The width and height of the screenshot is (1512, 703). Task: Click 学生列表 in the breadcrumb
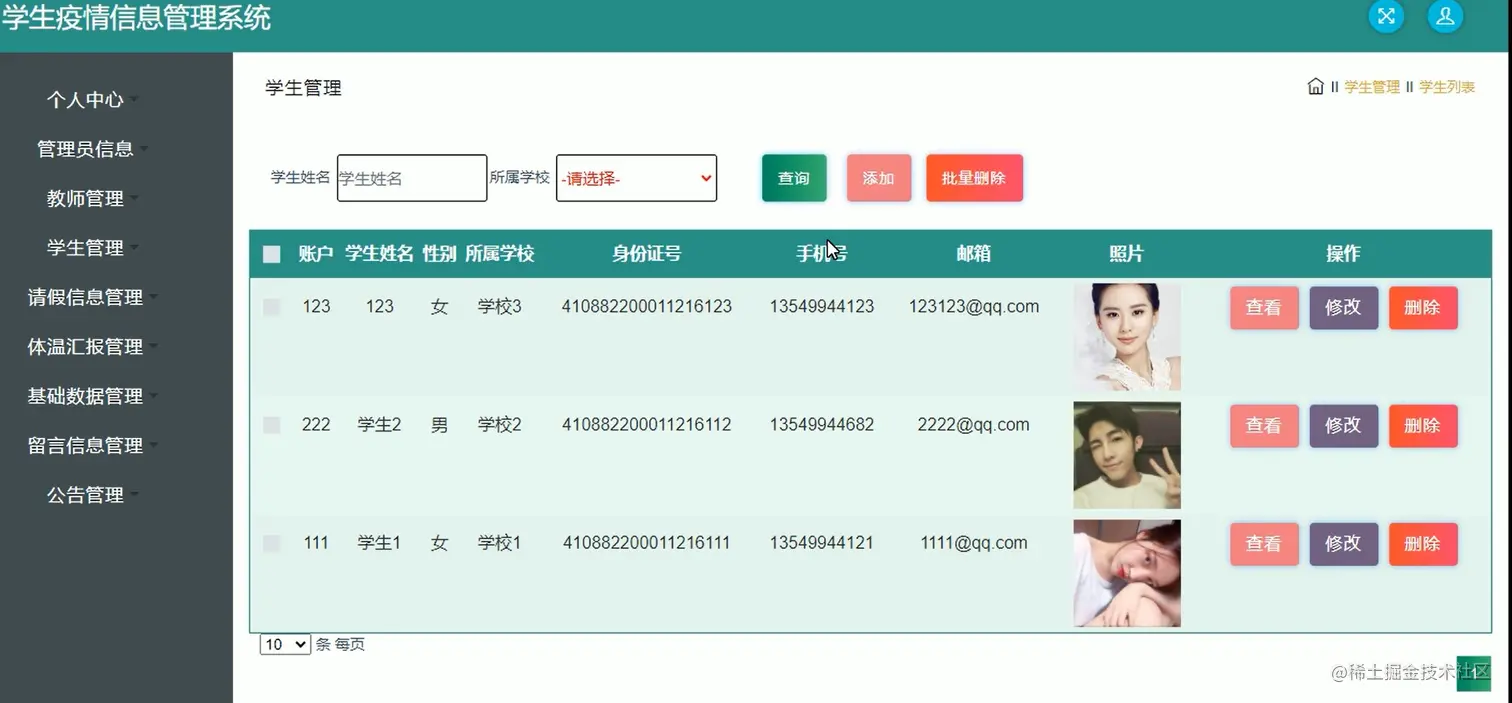[1446, 86]
